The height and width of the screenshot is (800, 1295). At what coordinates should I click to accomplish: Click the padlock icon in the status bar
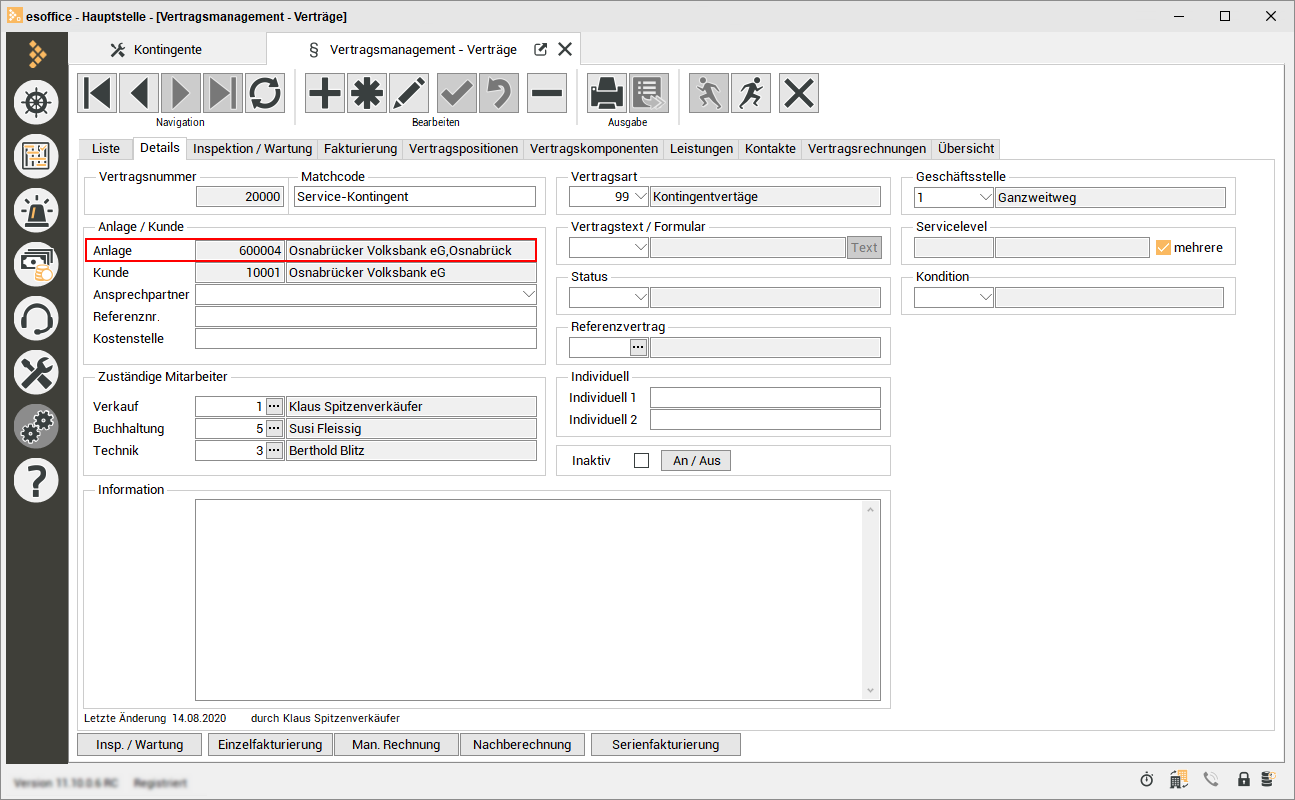tap(1244, 779)
